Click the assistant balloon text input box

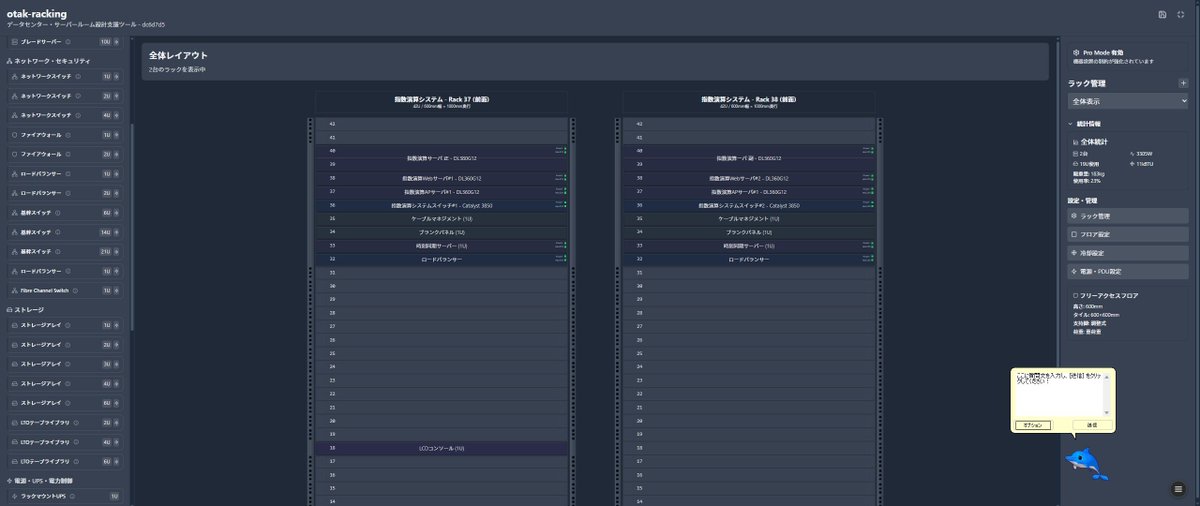(1059, 395)
